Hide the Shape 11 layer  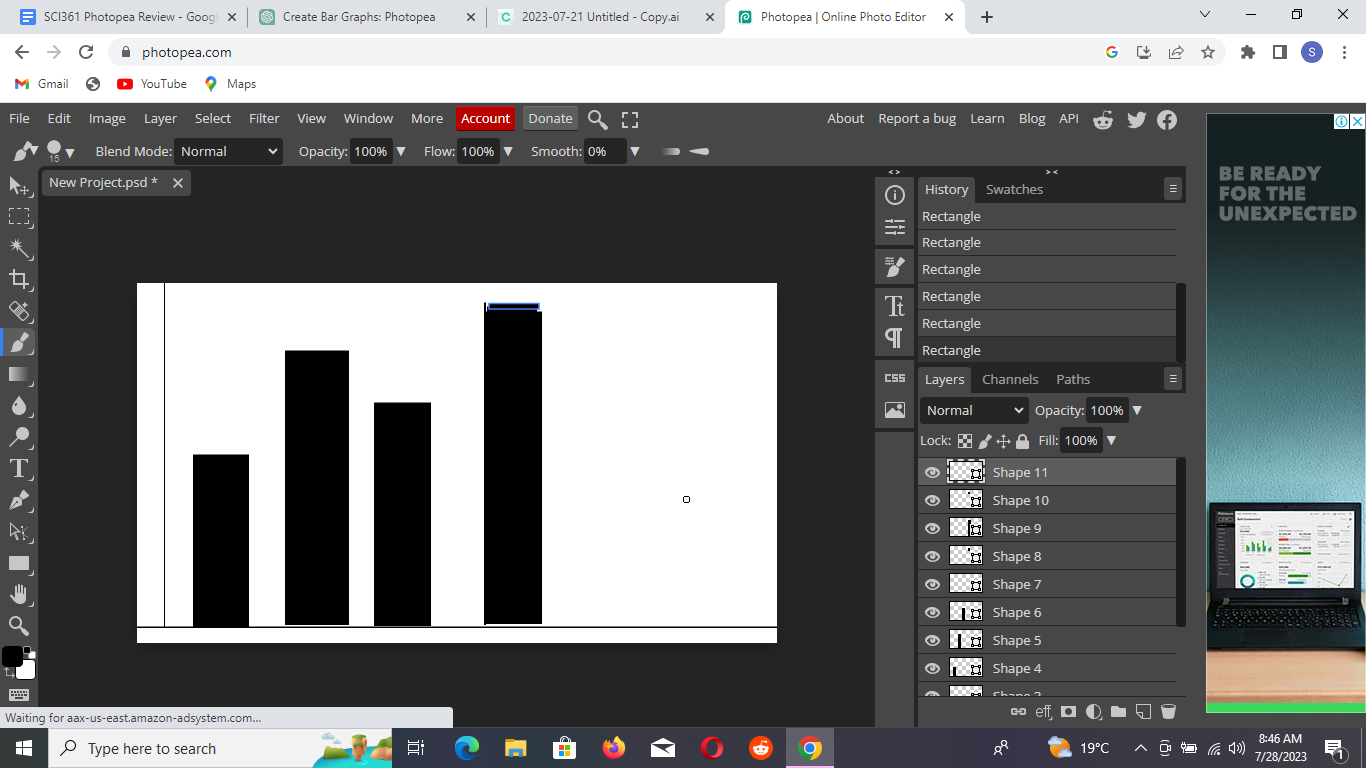(931, 472)
